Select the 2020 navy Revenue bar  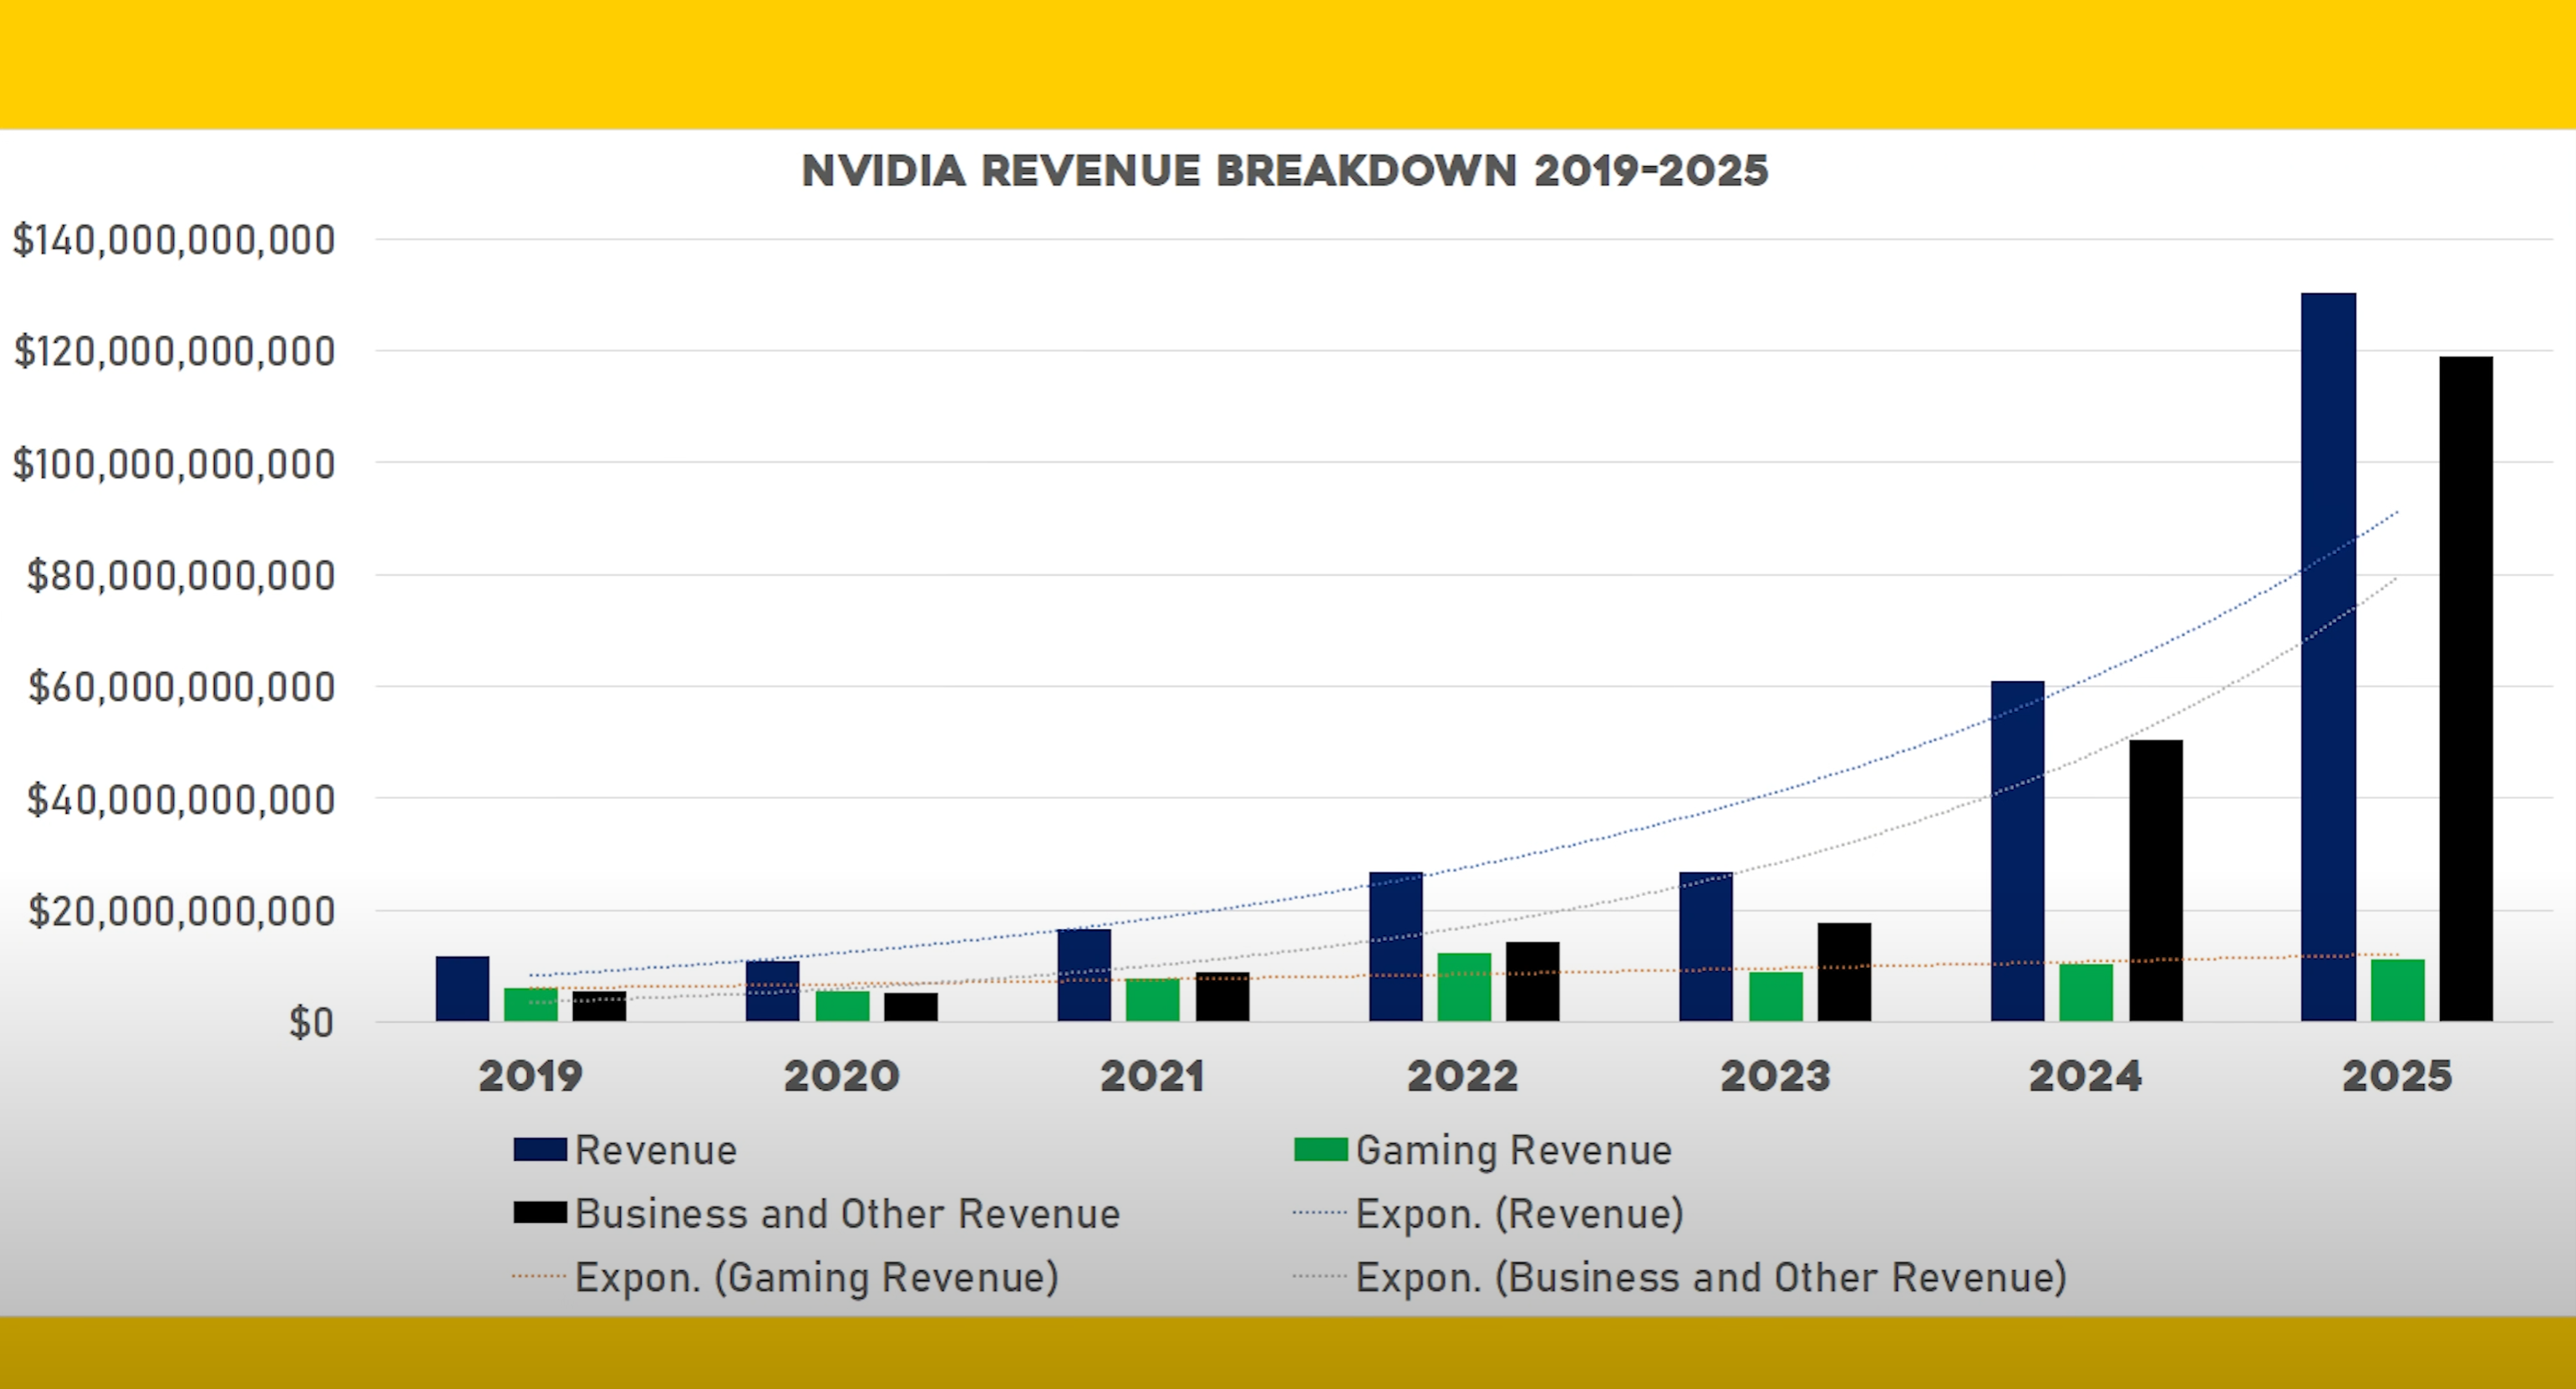pos(773,991)
